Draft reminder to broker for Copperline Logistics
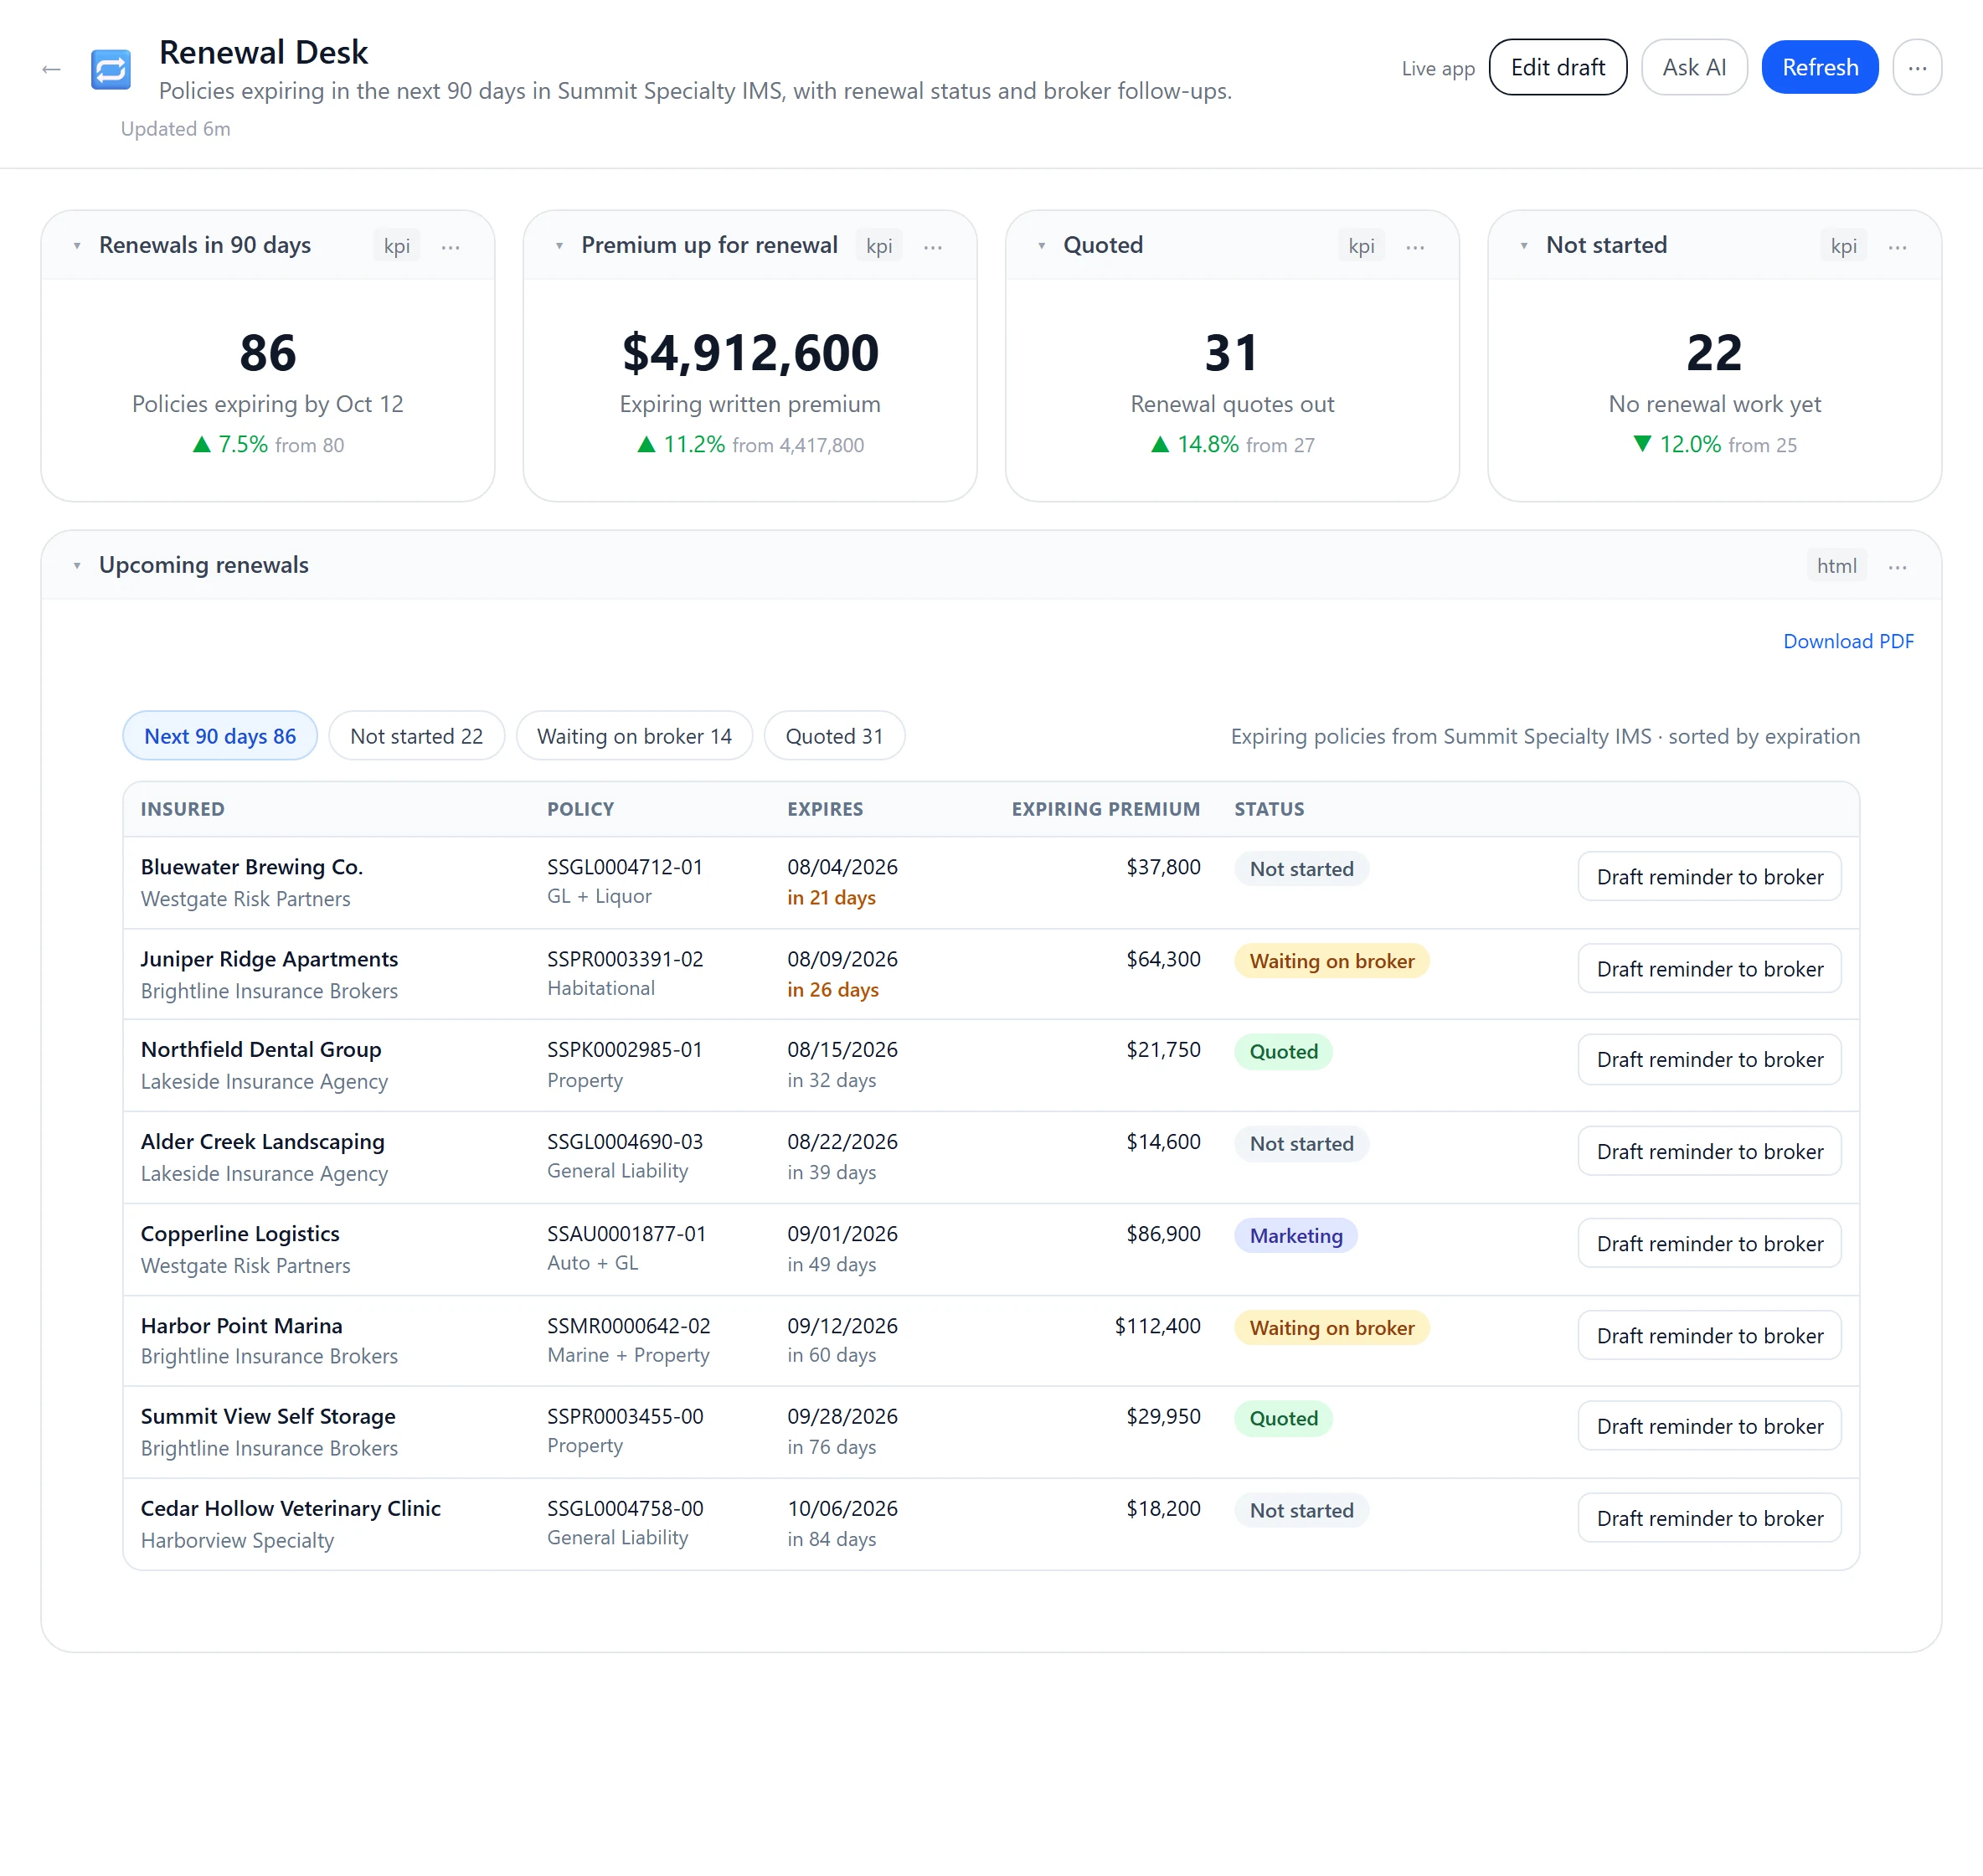 click(x=1709, y=1243)
